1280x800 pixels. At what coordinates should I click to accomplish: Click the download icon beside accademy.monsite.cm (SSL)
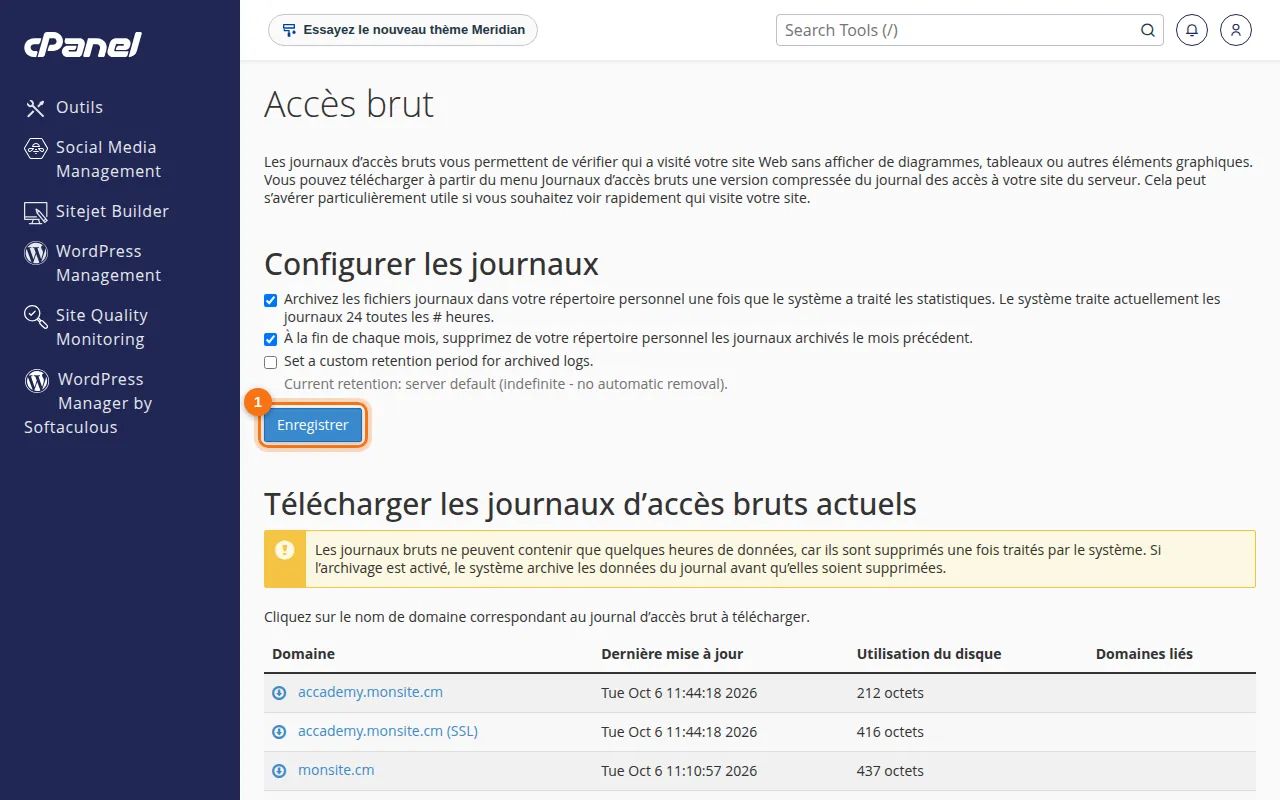point(279,732)
